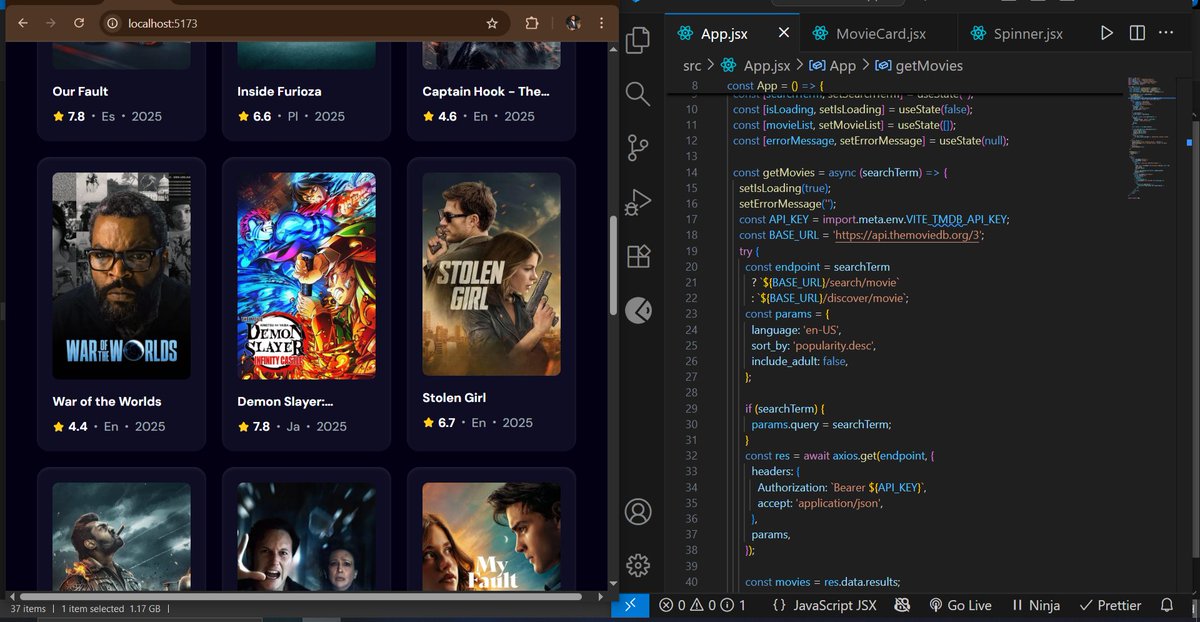Open the getMovies breadcrumb symbol
Image resolution: width=1200 pixels, height=622 pixels.
tap(918, 66)
